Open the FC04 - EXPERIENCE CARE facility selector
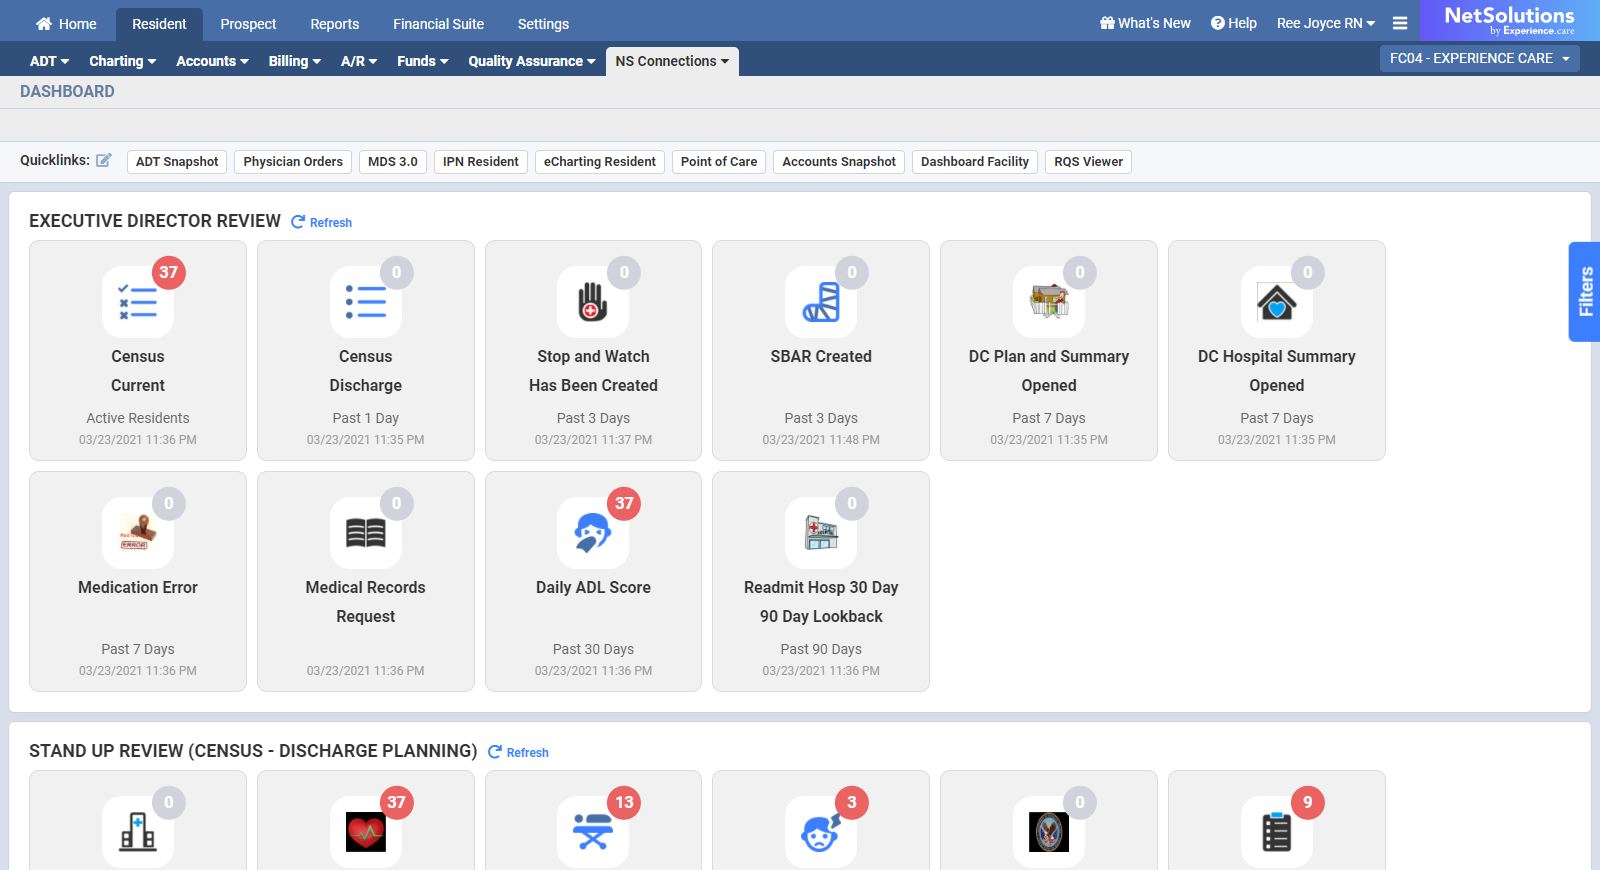The height and width of the screenshot is (870, 1600). 1480,58
